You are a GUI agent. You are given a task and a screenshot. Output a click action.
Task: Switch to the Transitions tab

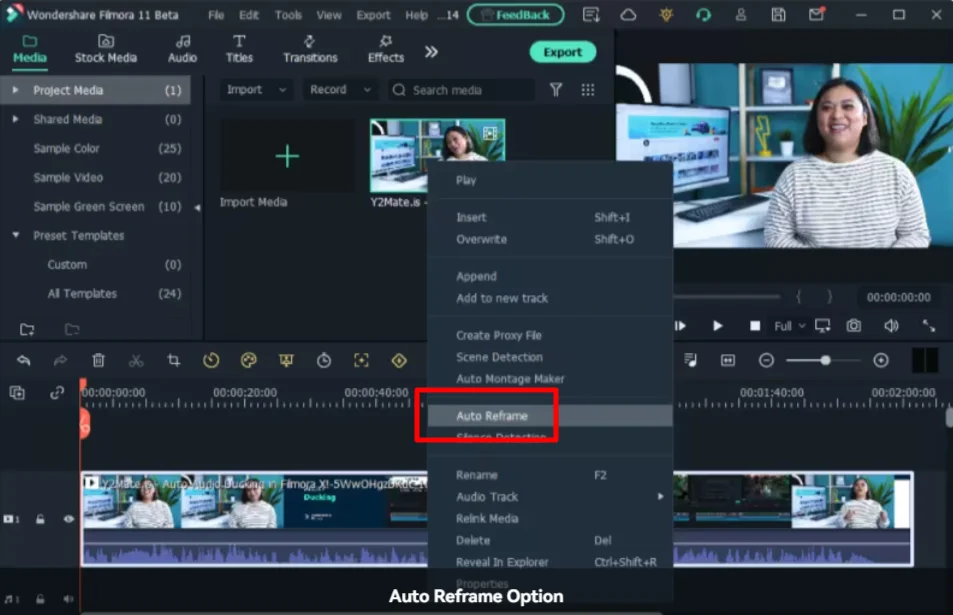coord(310,50)
